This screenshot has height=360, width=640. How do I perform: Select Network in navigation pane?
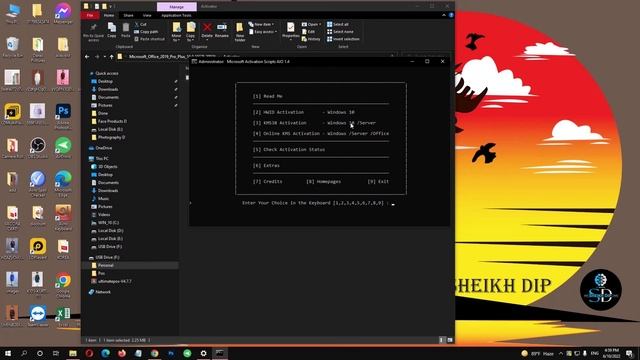[102, 292]
